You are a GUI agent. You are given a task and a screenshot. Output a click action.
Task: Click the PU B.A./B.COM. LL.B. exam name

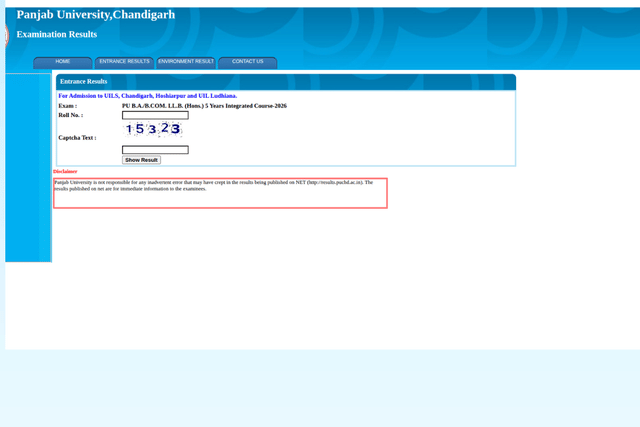tap(204, 106)
